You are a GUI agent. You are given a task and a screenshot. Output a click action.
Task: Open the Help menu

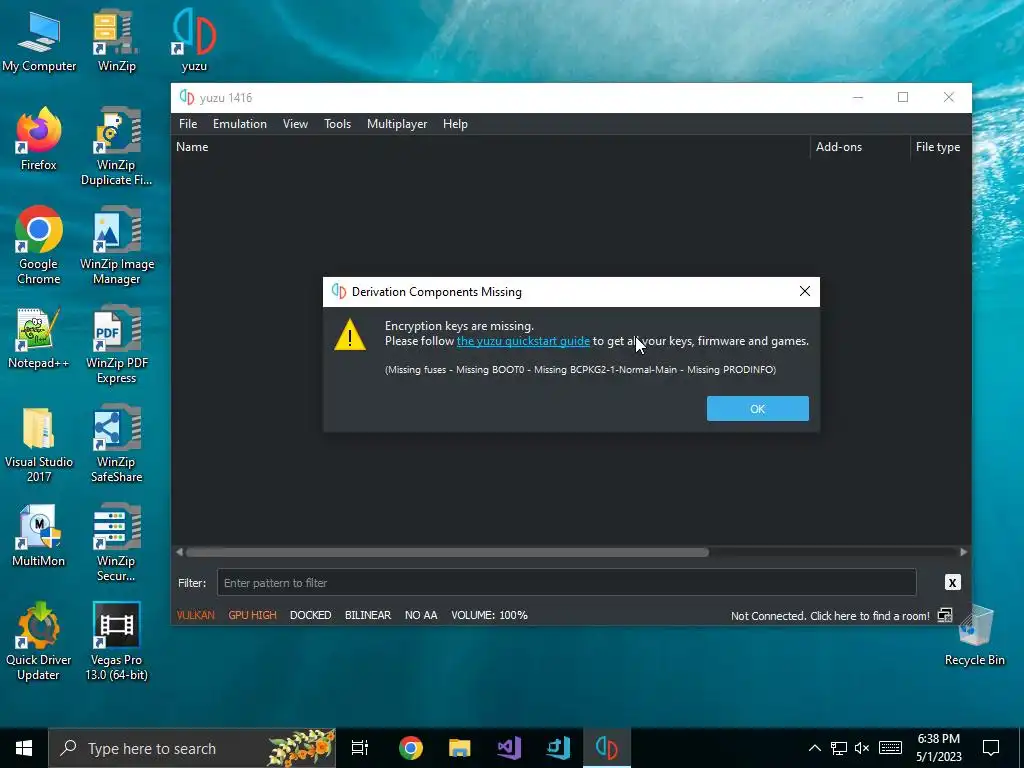tap(455, 124)
